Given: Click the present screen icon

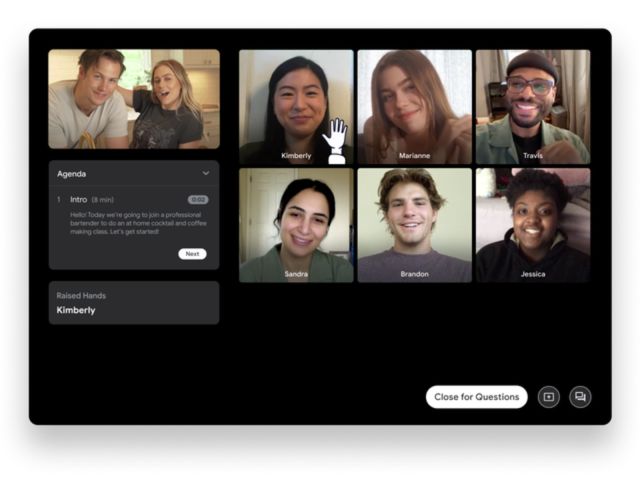Looking at the screenshot, I should [548, 397].
